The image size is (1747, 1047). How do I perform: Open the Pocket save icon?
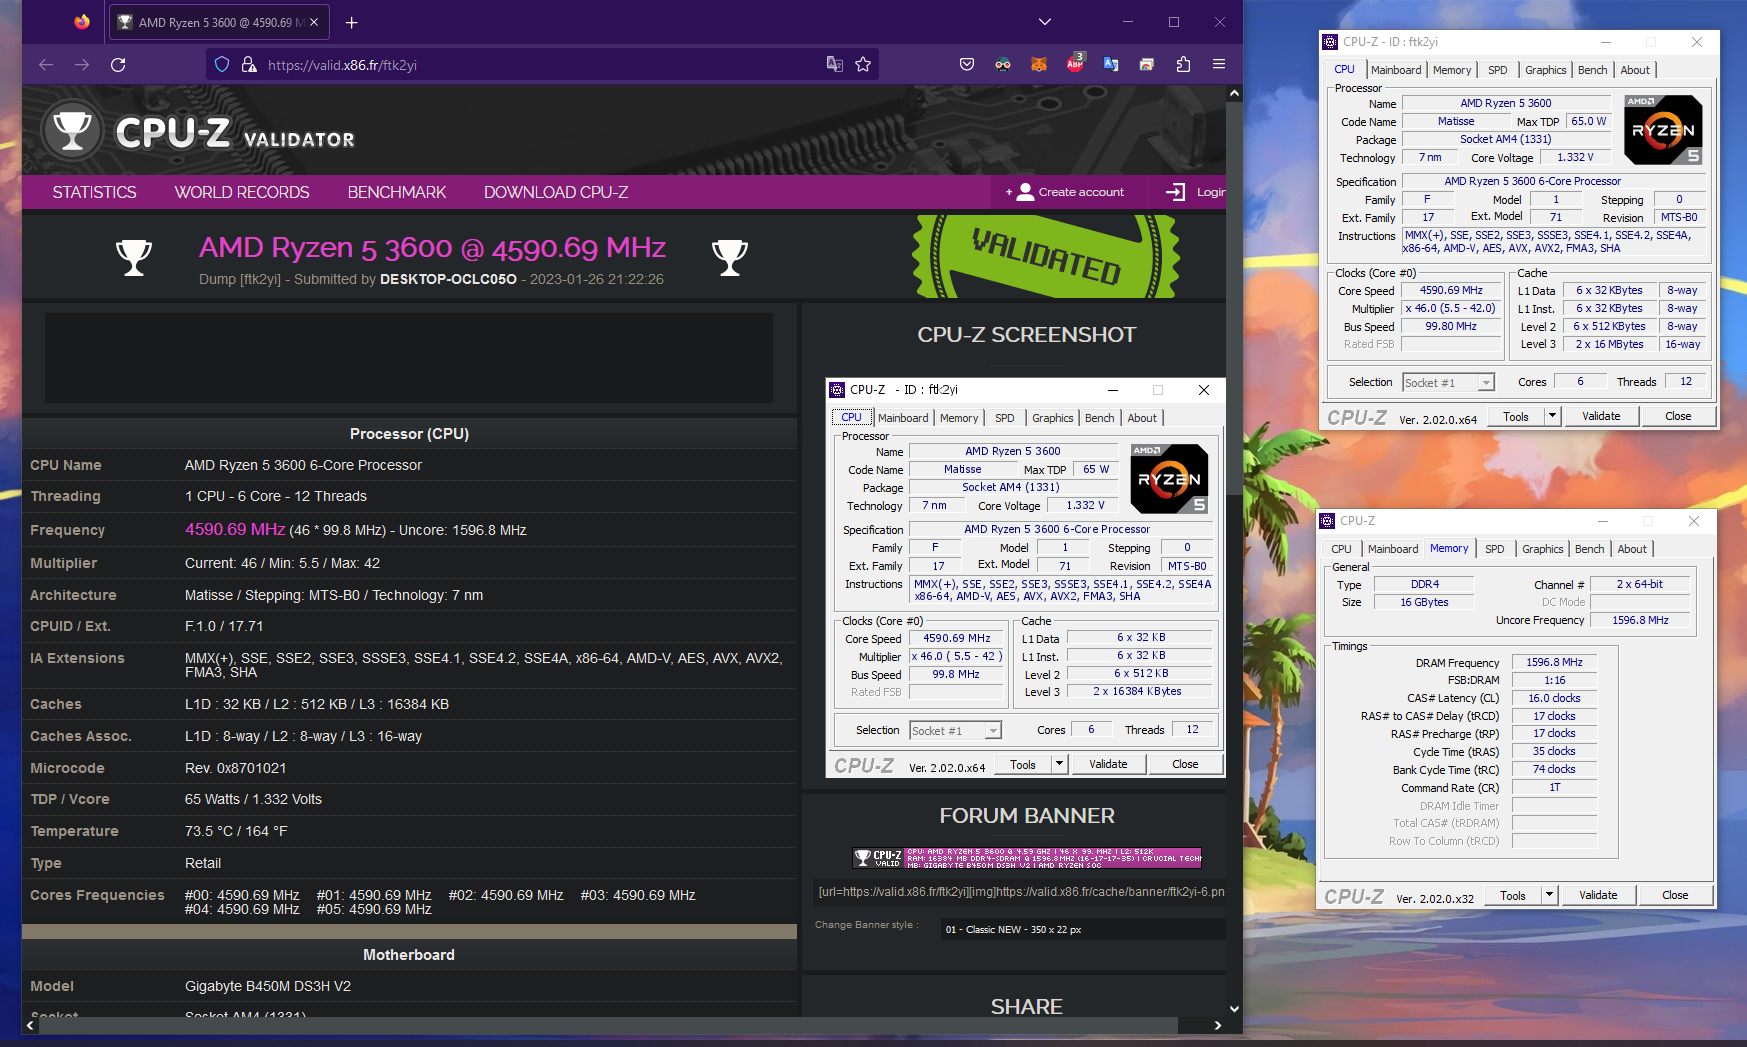[x=967, y=64]
